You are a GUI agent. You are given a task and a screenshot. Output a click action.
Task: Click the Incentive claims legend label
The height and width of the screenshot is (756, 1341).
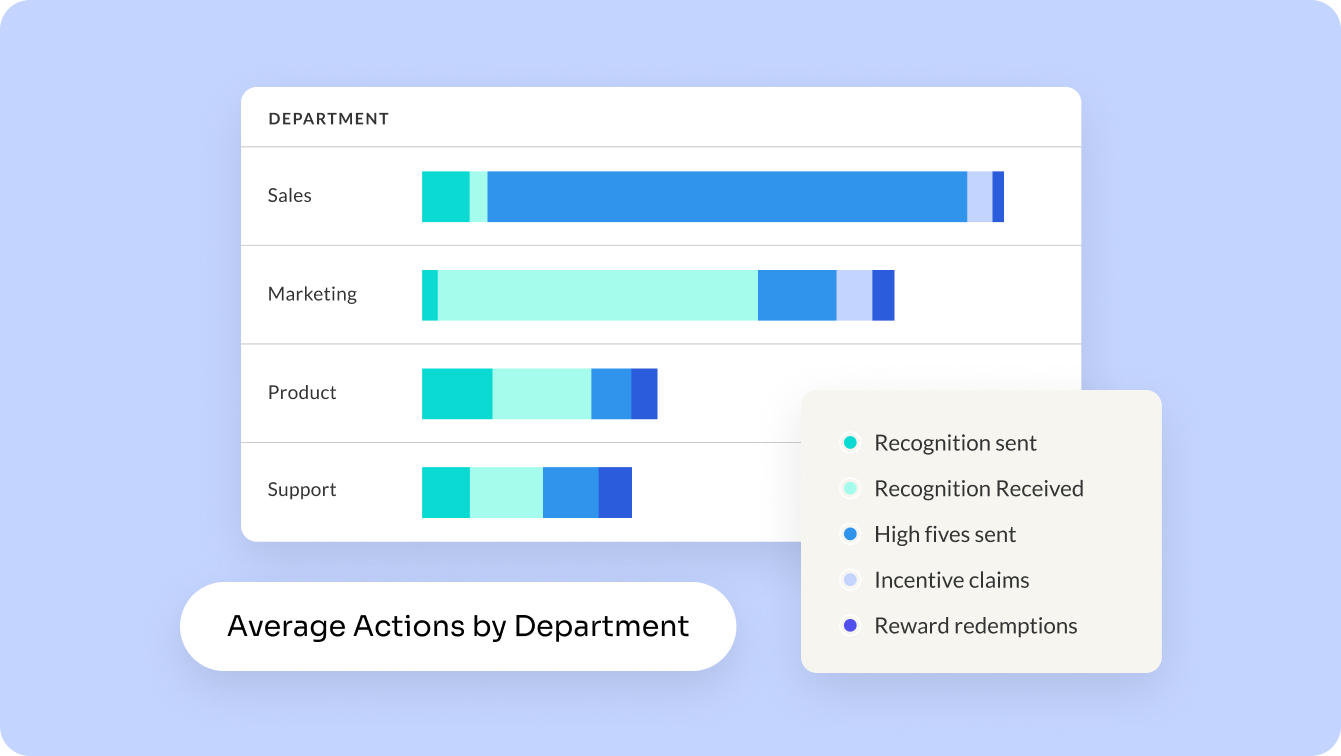tap(951, 580)
